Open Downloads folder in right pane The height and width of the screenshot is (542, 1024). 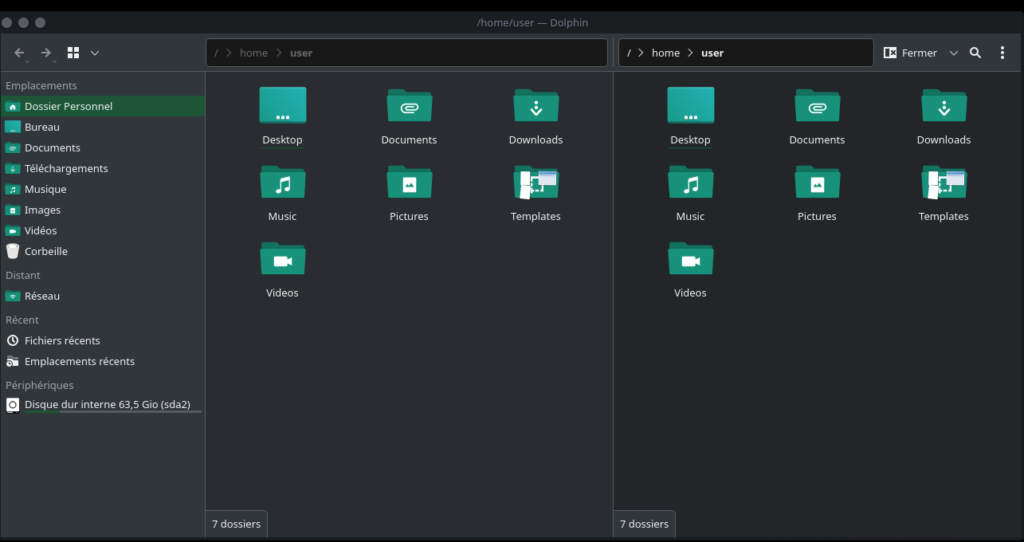pos(943,116)
